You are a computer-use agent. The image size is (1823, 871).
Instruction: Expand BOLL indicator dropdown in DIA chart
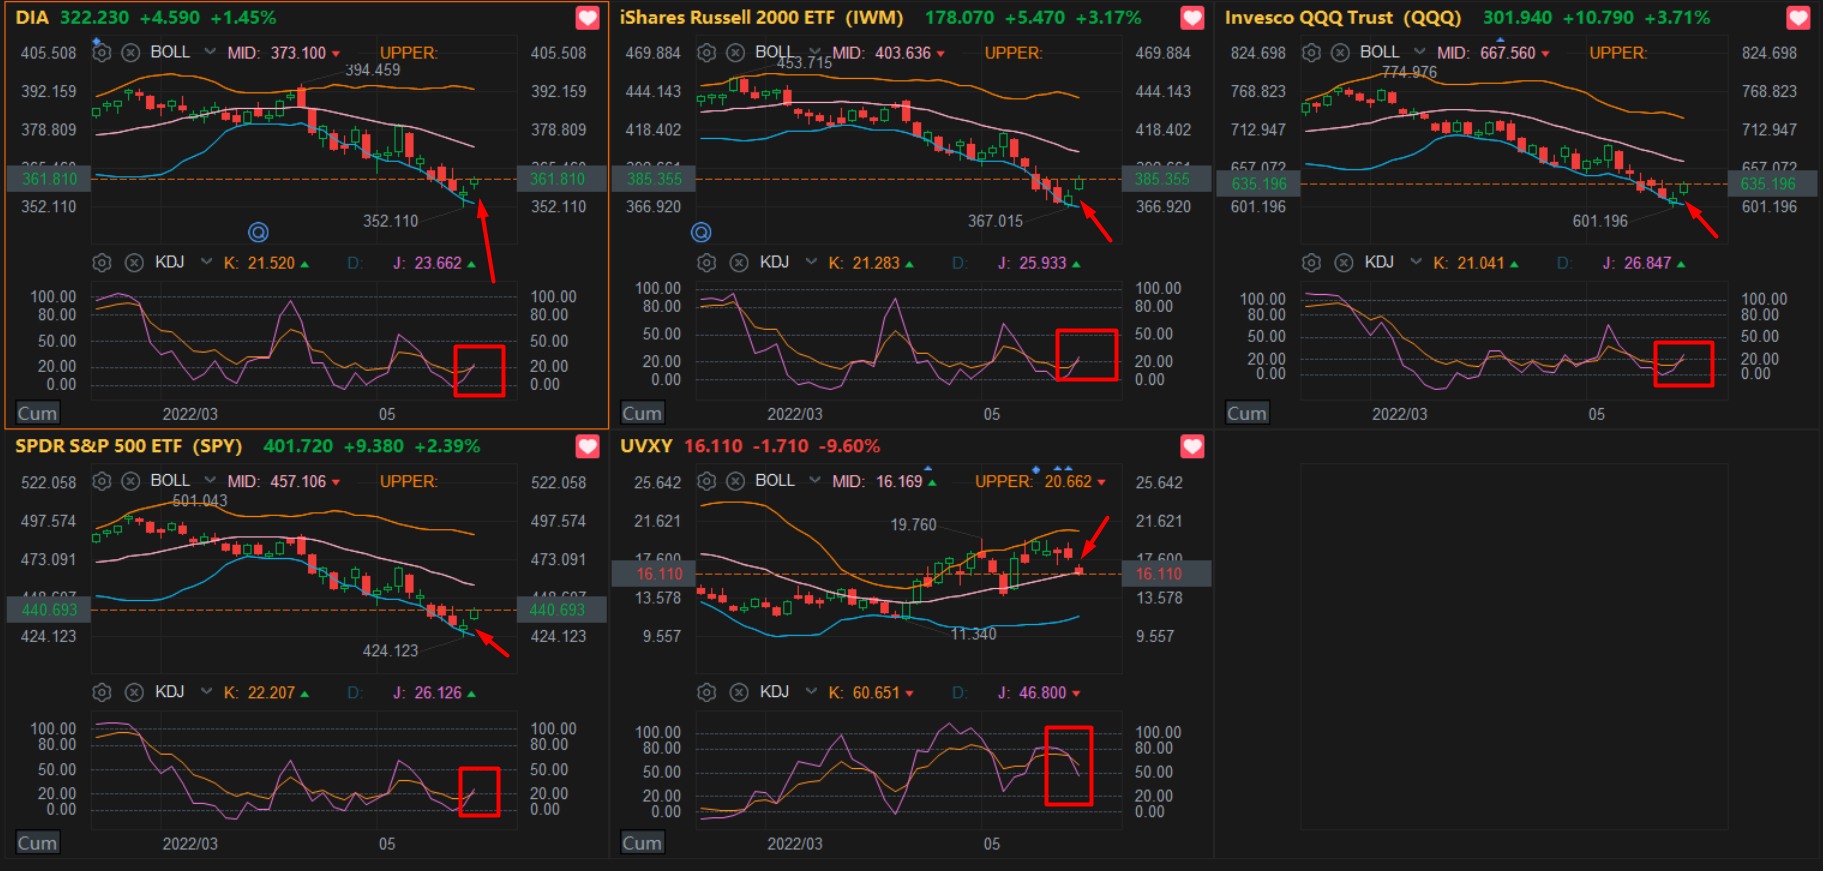click(209, 51)
